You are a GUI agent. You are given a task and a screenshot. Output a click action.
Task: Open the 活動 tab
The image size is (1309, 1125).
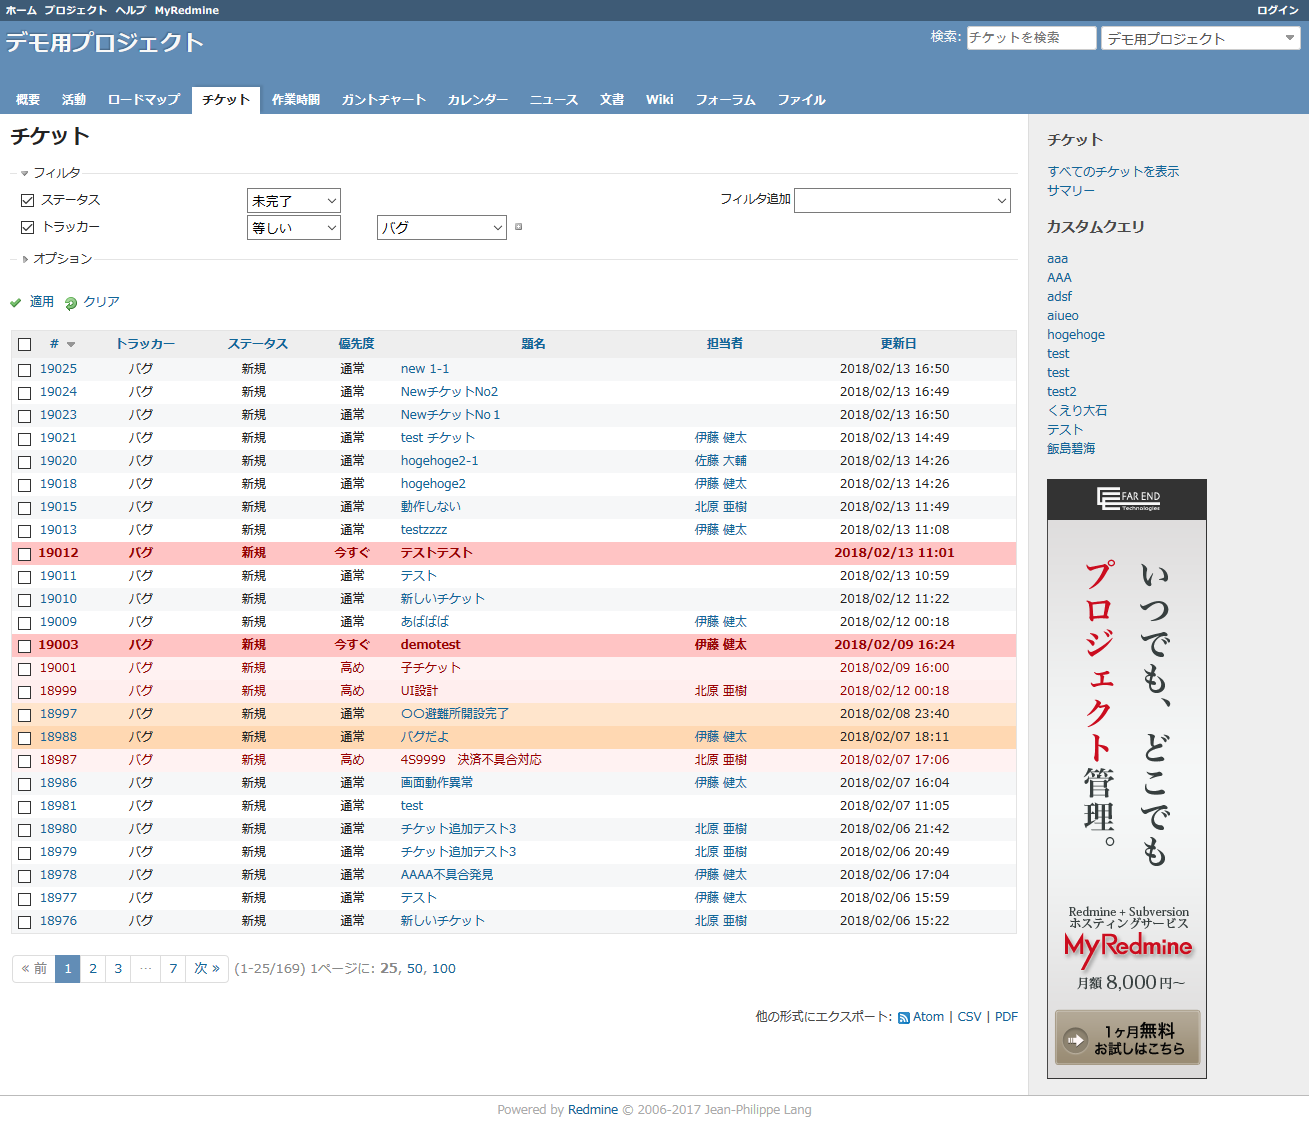(74, 100)
